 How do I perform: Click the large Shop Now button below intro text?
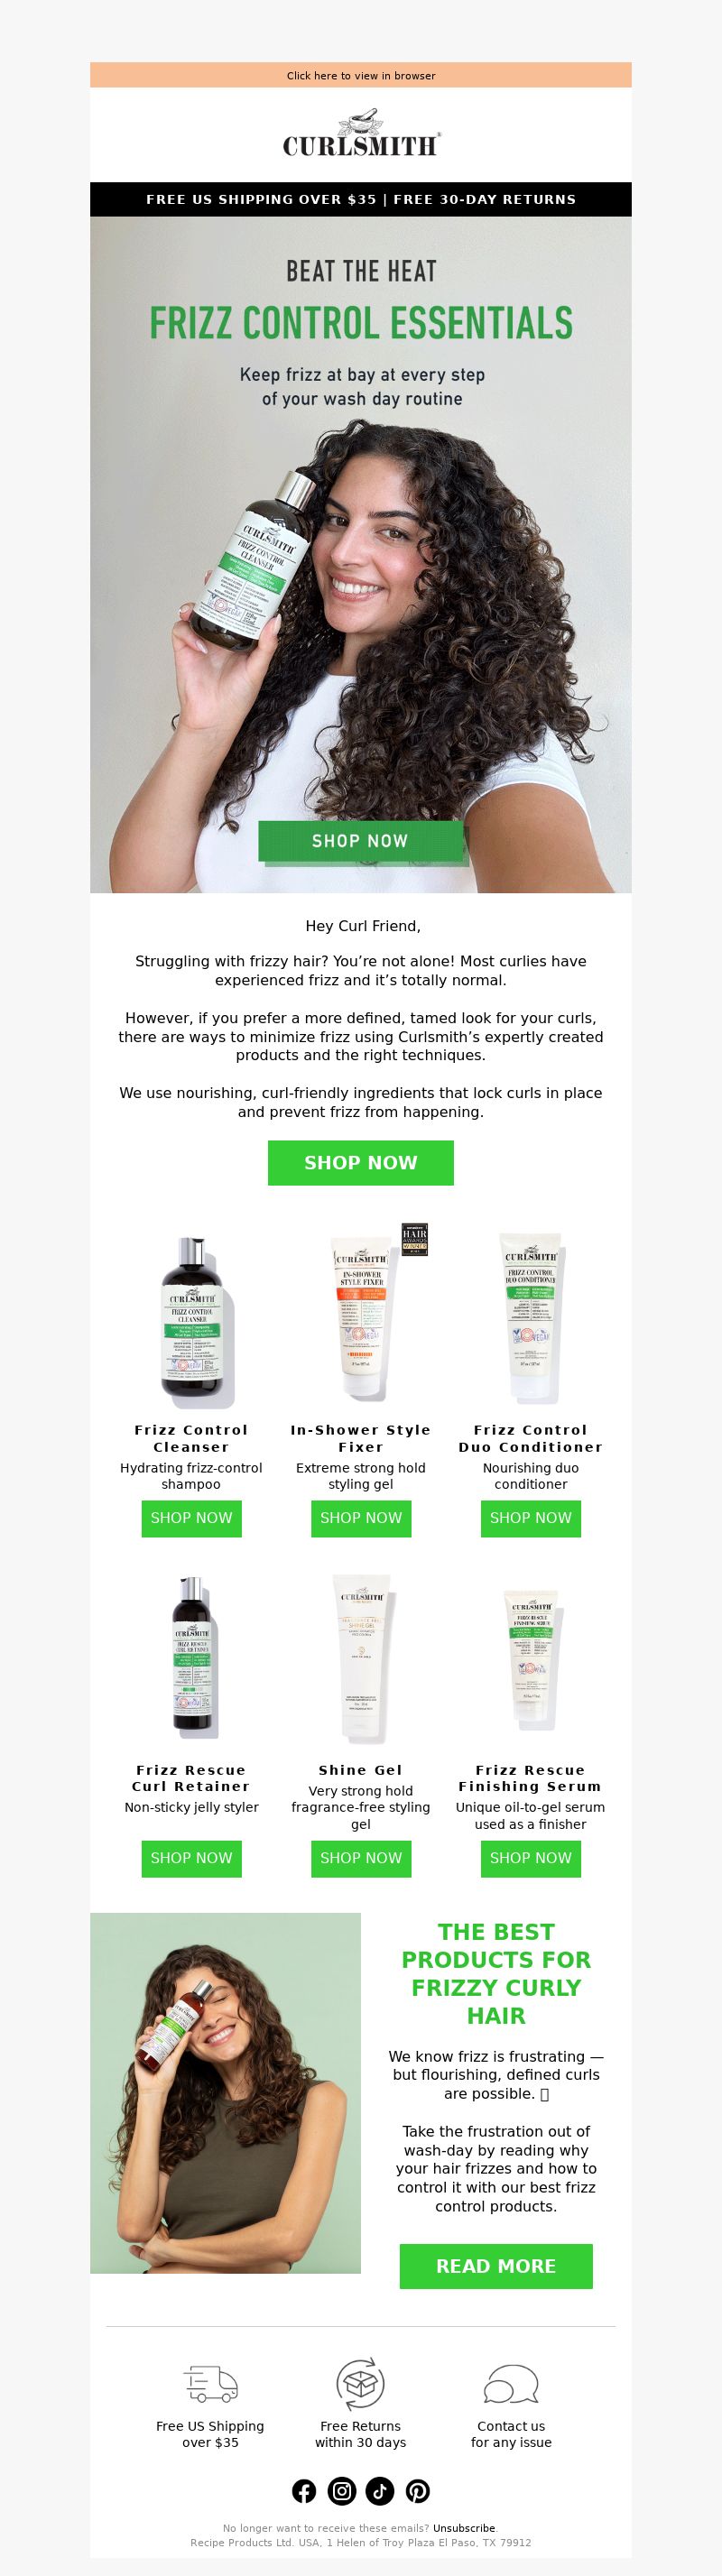[x=361, y=1162]
